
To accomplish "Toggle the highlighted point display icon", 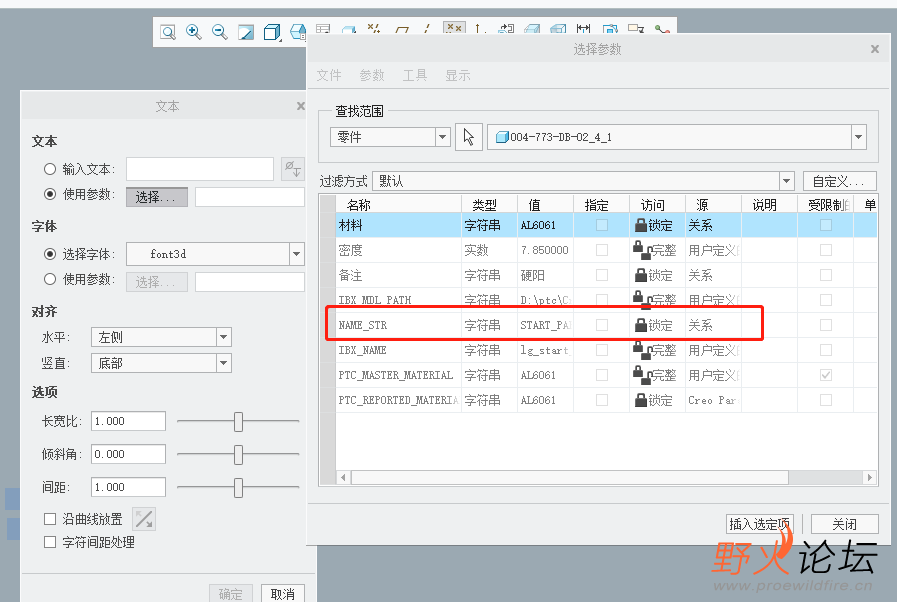I will click(x=454, y=28).
